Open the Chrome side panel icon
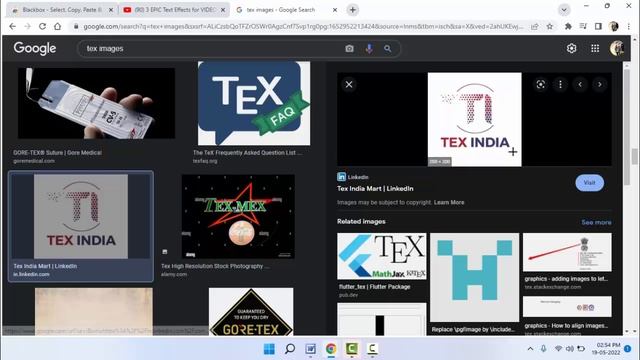640x360 pixels. click(598, 26)
